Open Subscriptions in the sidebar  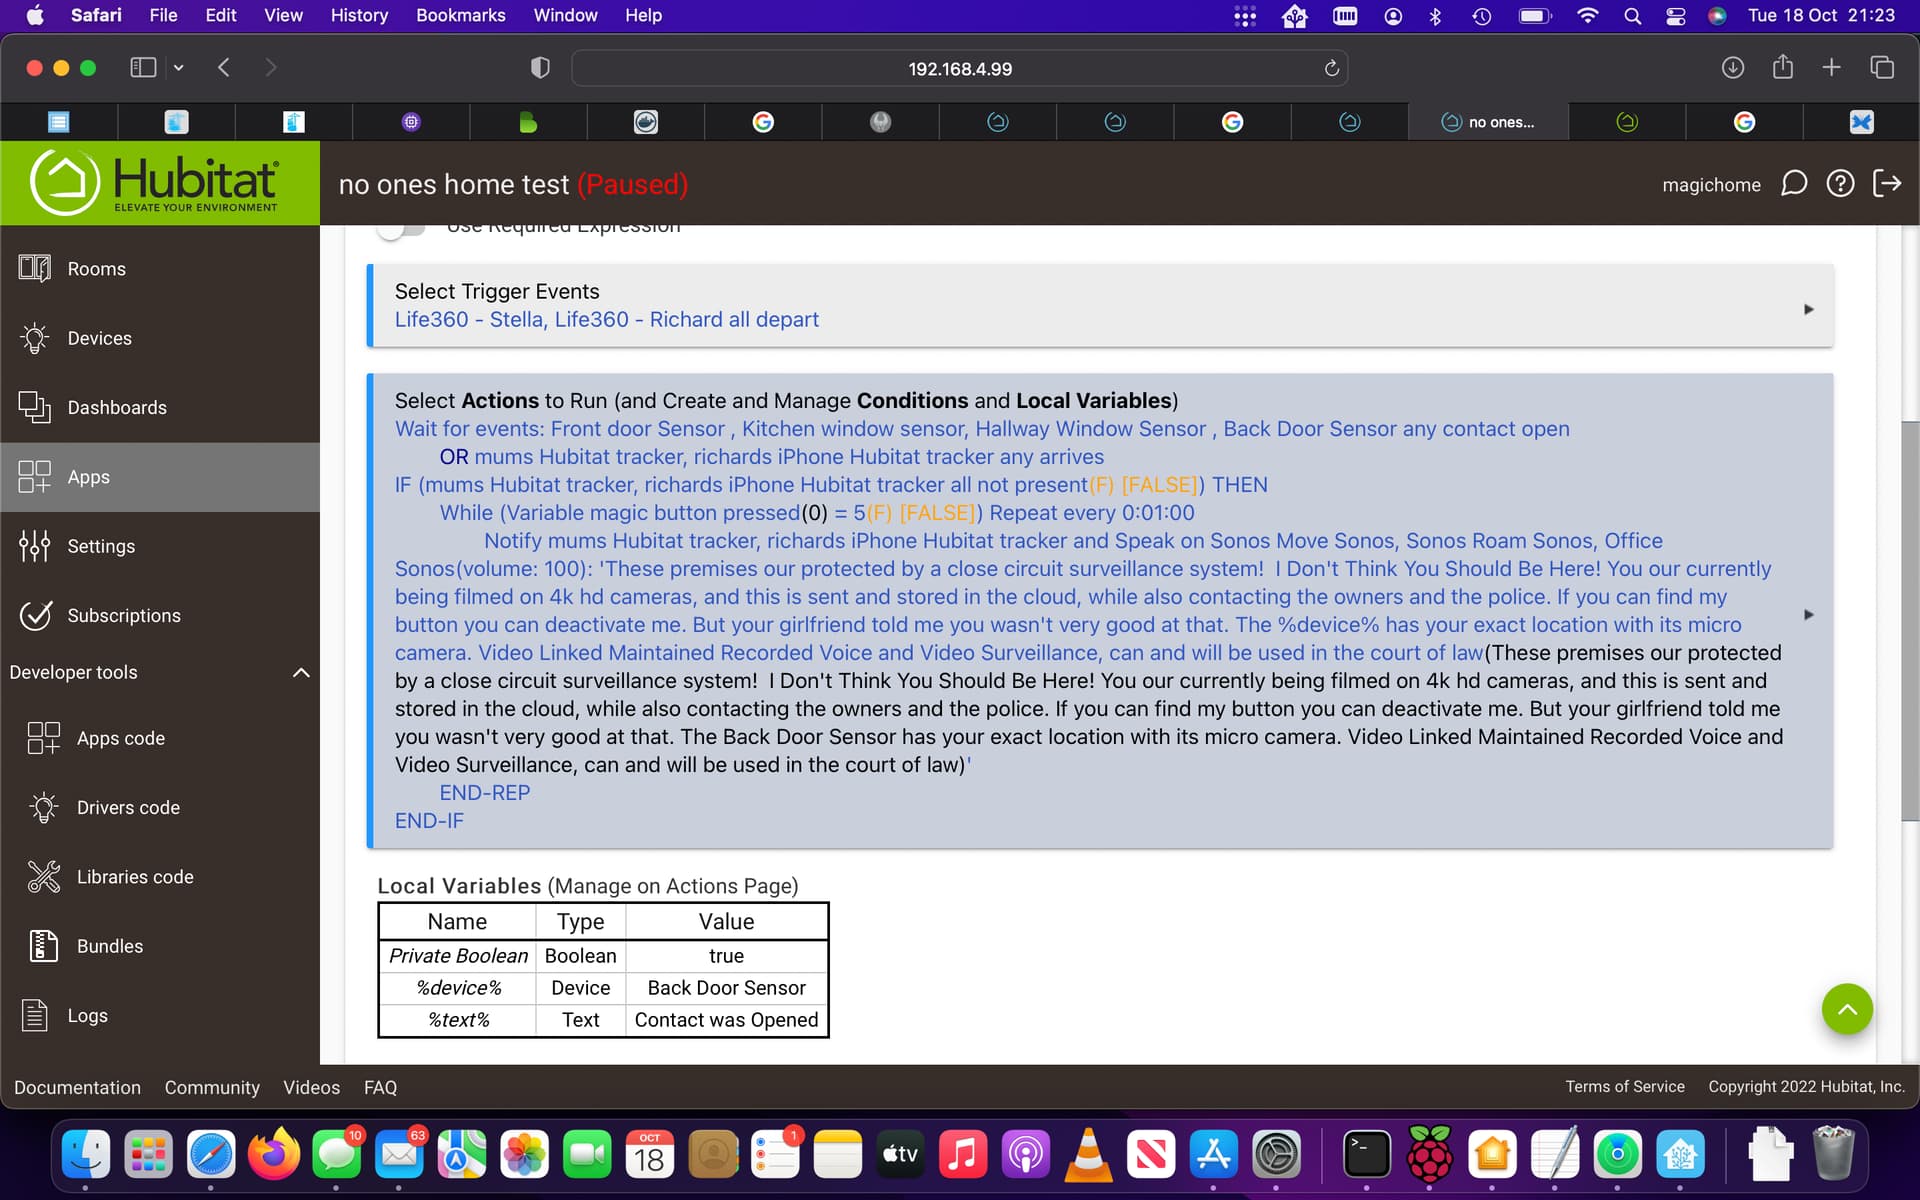[123, 615]
